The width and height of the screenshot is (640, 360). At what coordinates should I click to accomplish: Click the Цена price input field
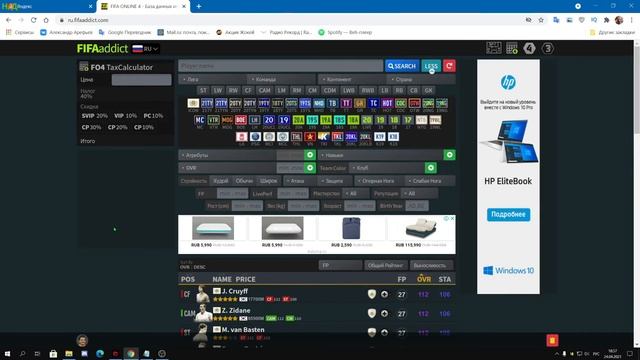coord(142,80)
